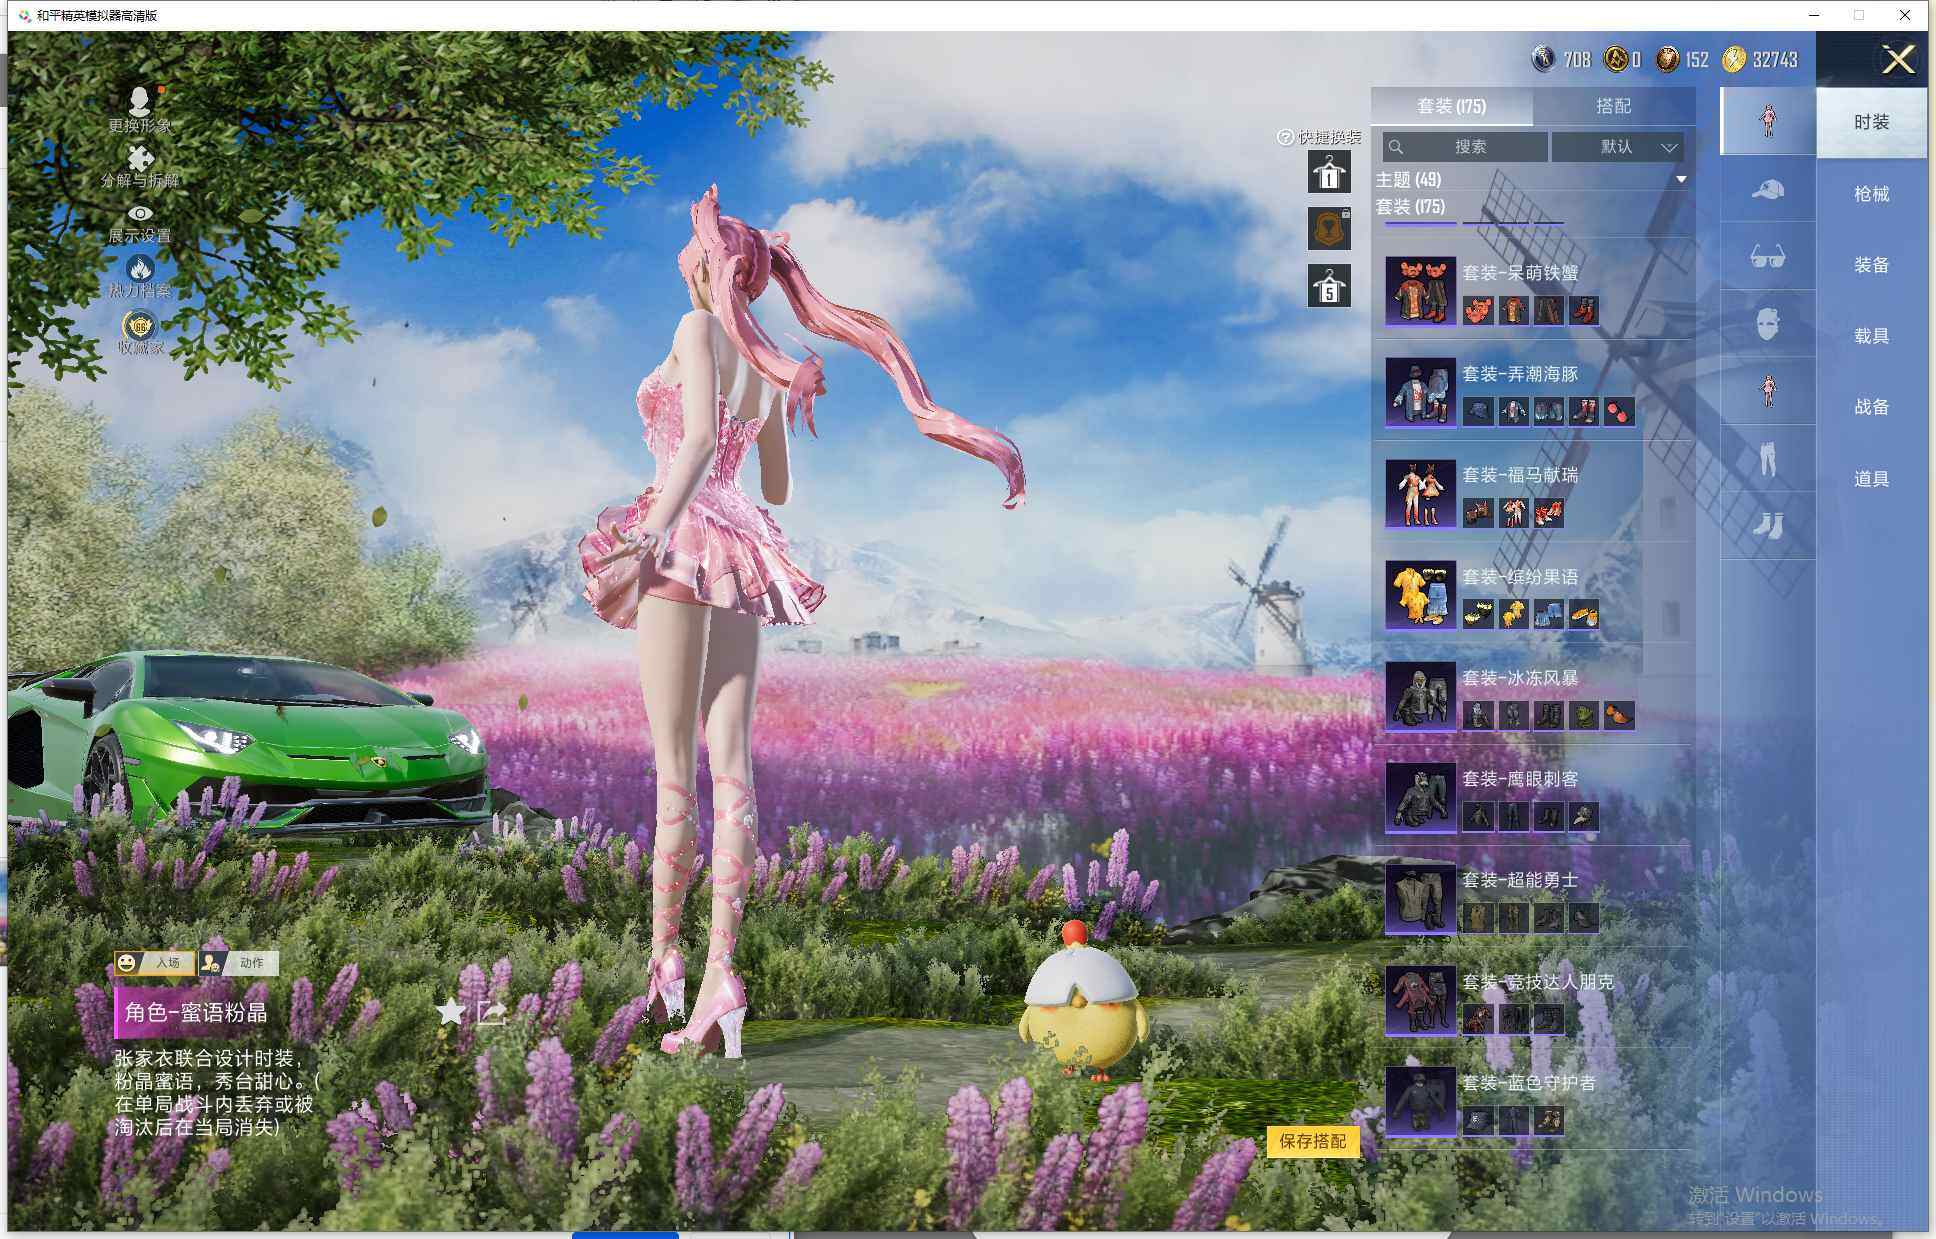The image size is (1936, 1239).
Task: Select the pants category icon
Action: (x=1767, y=458)
